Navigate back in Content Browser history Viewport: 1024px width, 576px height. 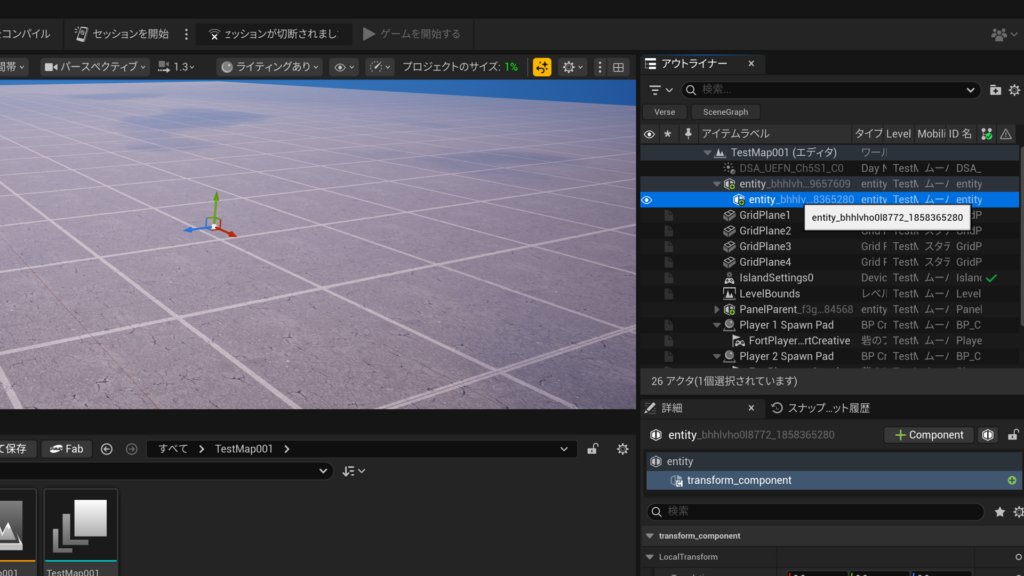click(107, 449)
